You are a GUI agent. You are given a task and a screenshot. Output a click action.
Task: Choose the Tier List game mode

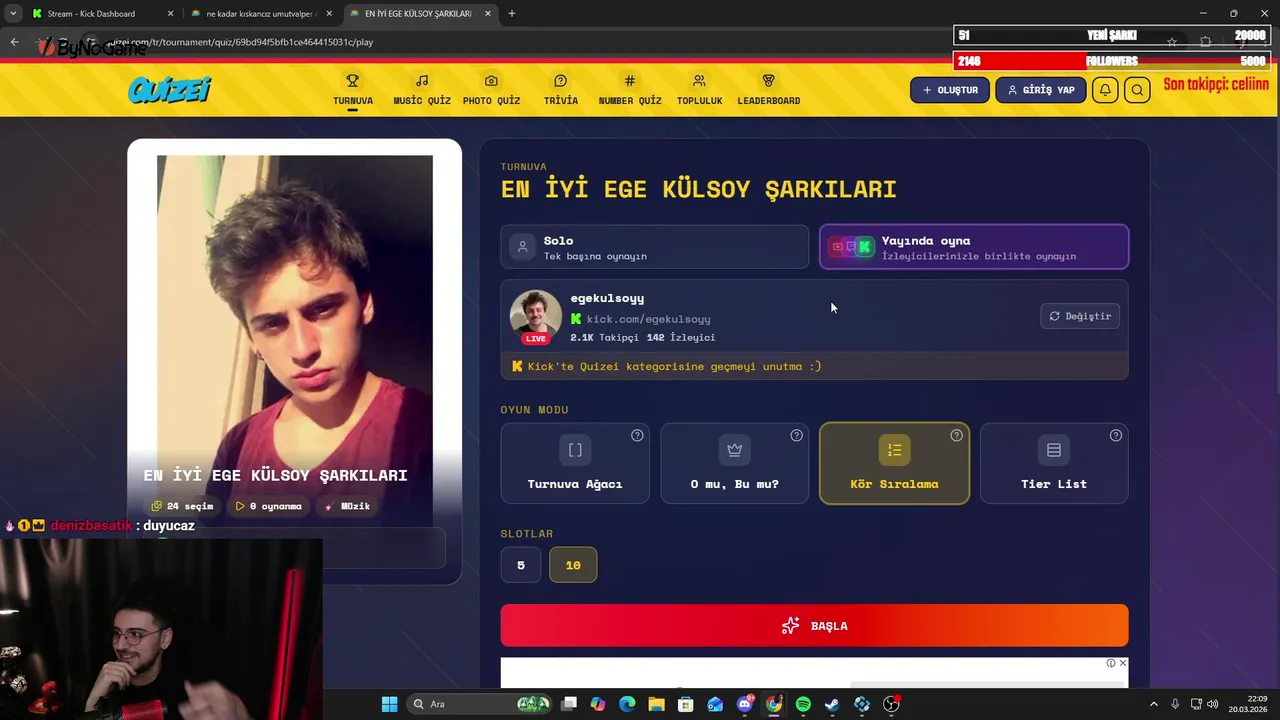pos(1054,463)
